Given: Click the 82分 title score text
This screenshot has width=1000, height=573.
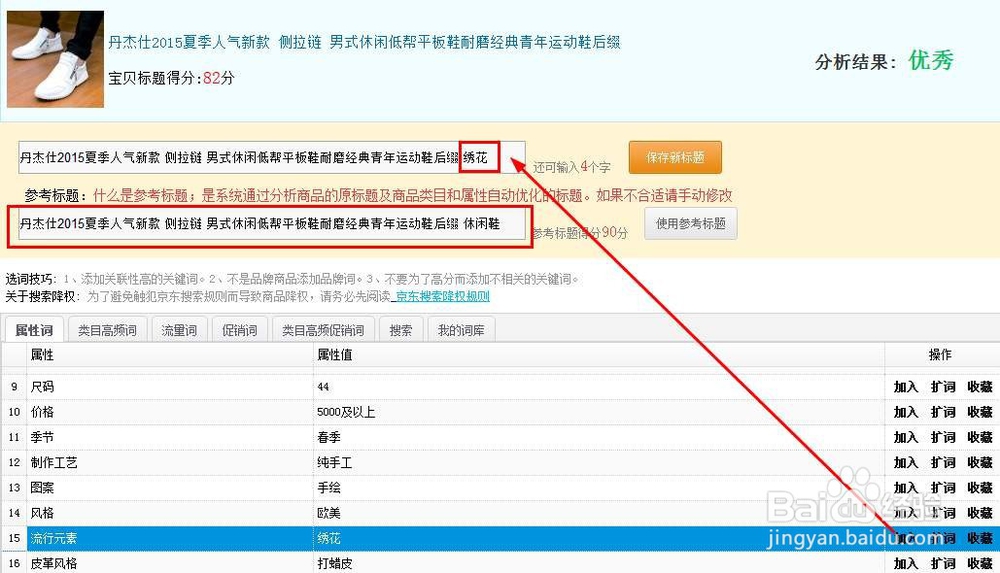Looking at the screenshot, I should tap(219, 78).
